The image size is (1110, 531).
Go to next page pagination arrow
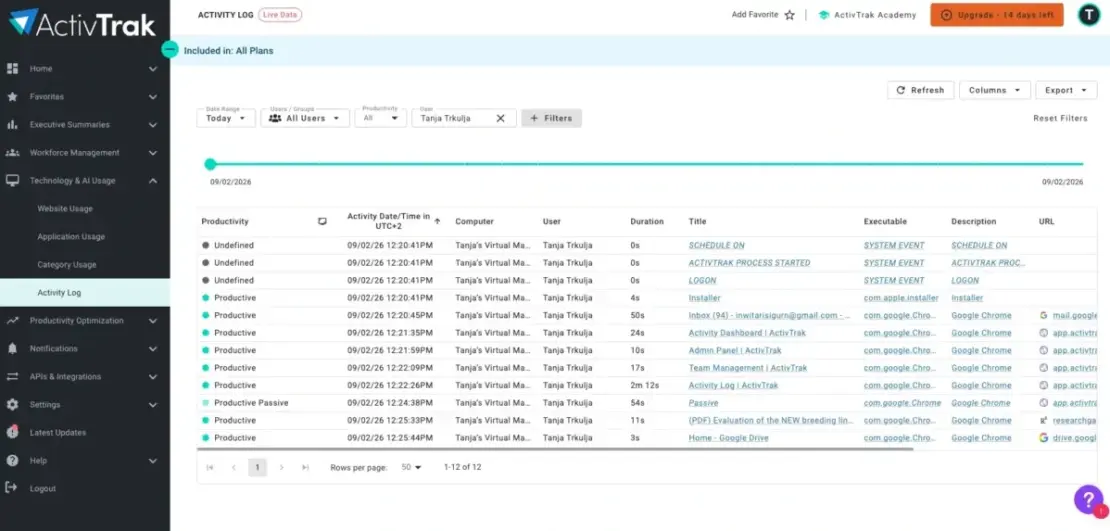point(282,467)
